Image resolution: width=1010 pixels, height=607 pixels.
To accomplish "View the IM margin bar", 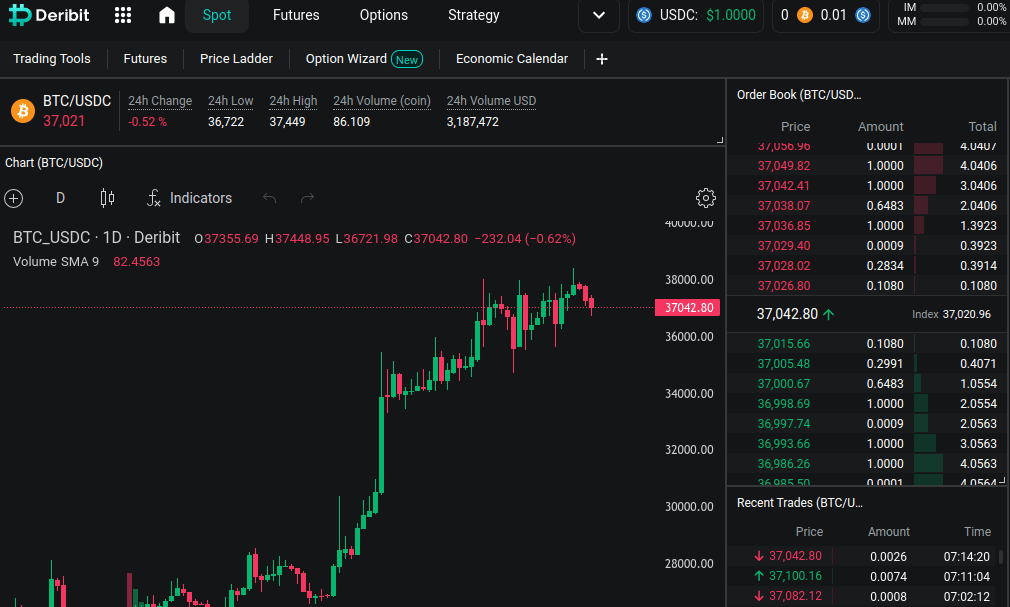I will coord(942,8).
